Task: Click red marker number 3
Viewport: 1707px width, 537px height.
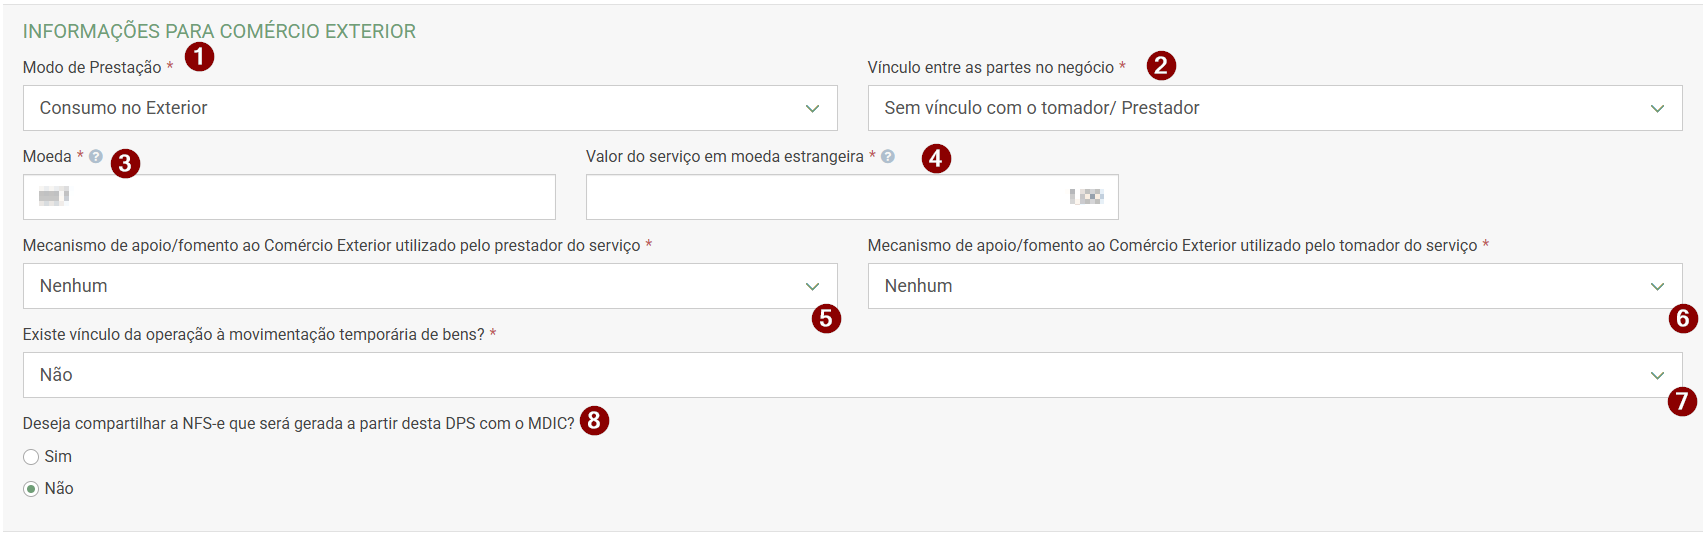Action: click(x=125, y=163)
